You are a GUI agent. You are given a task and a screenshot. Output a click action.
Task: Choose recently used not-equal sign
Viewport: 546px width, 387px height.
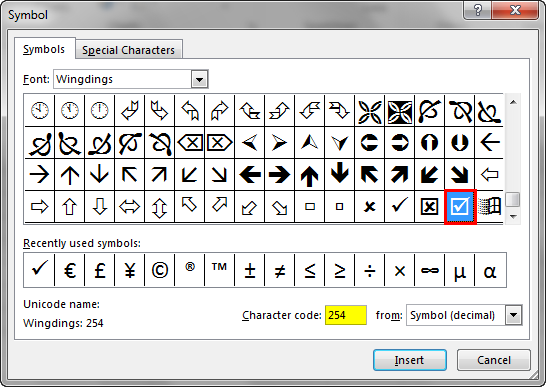(x=280, y=270)
